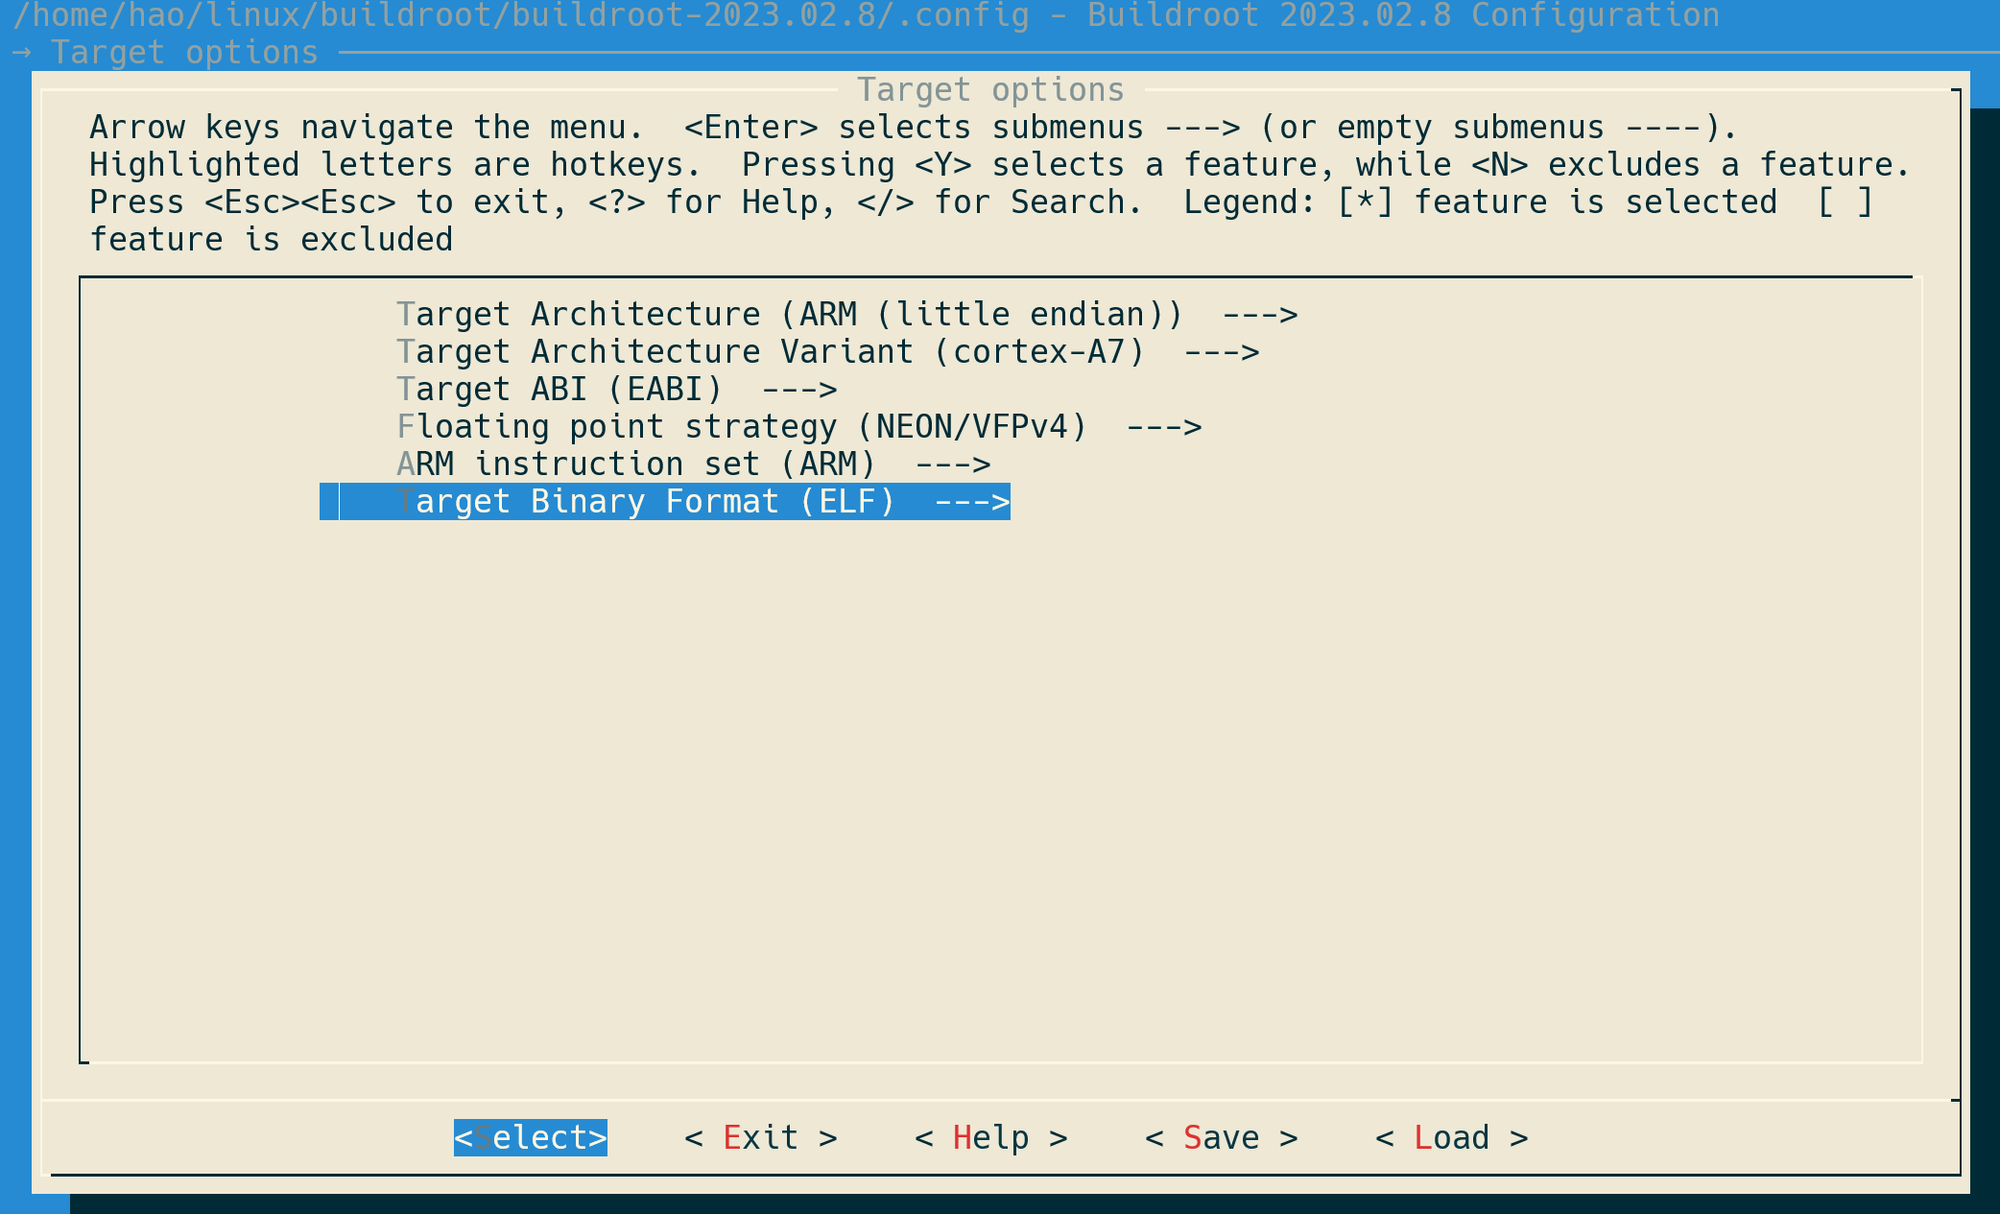Open Floating point strategy (NEON/VFPv4) submenu
Viewport: 2000px width, 1214px height.
[799, 427]
